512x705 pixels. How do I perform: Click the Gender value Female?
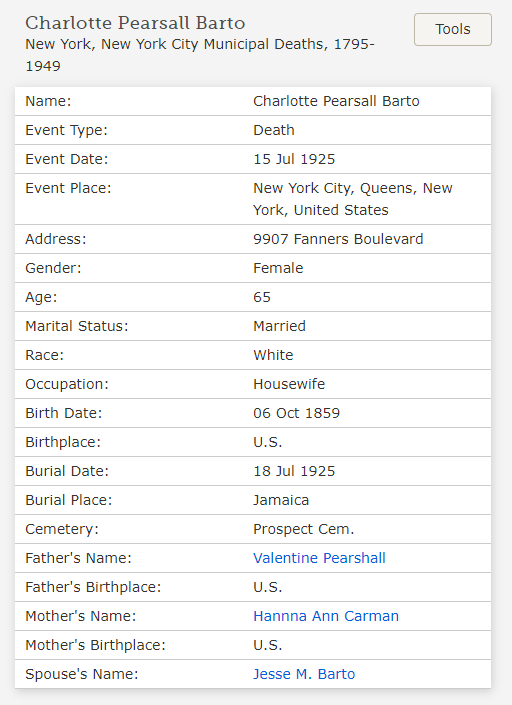coord(278,268)
